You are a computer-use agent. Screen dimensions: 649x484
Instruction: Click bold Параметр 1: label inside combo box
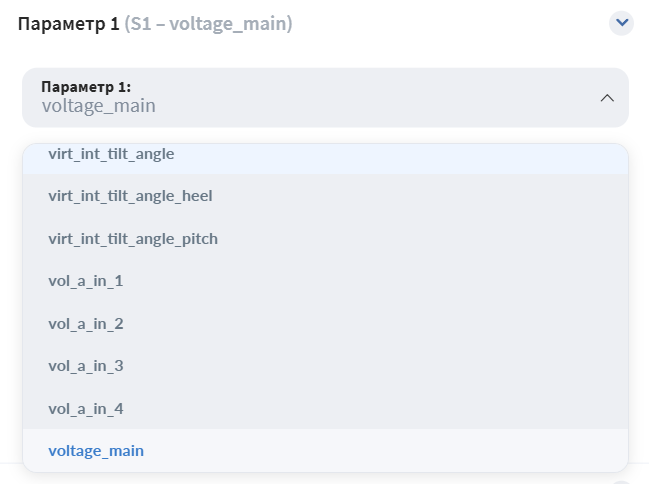tap(86, 87)
